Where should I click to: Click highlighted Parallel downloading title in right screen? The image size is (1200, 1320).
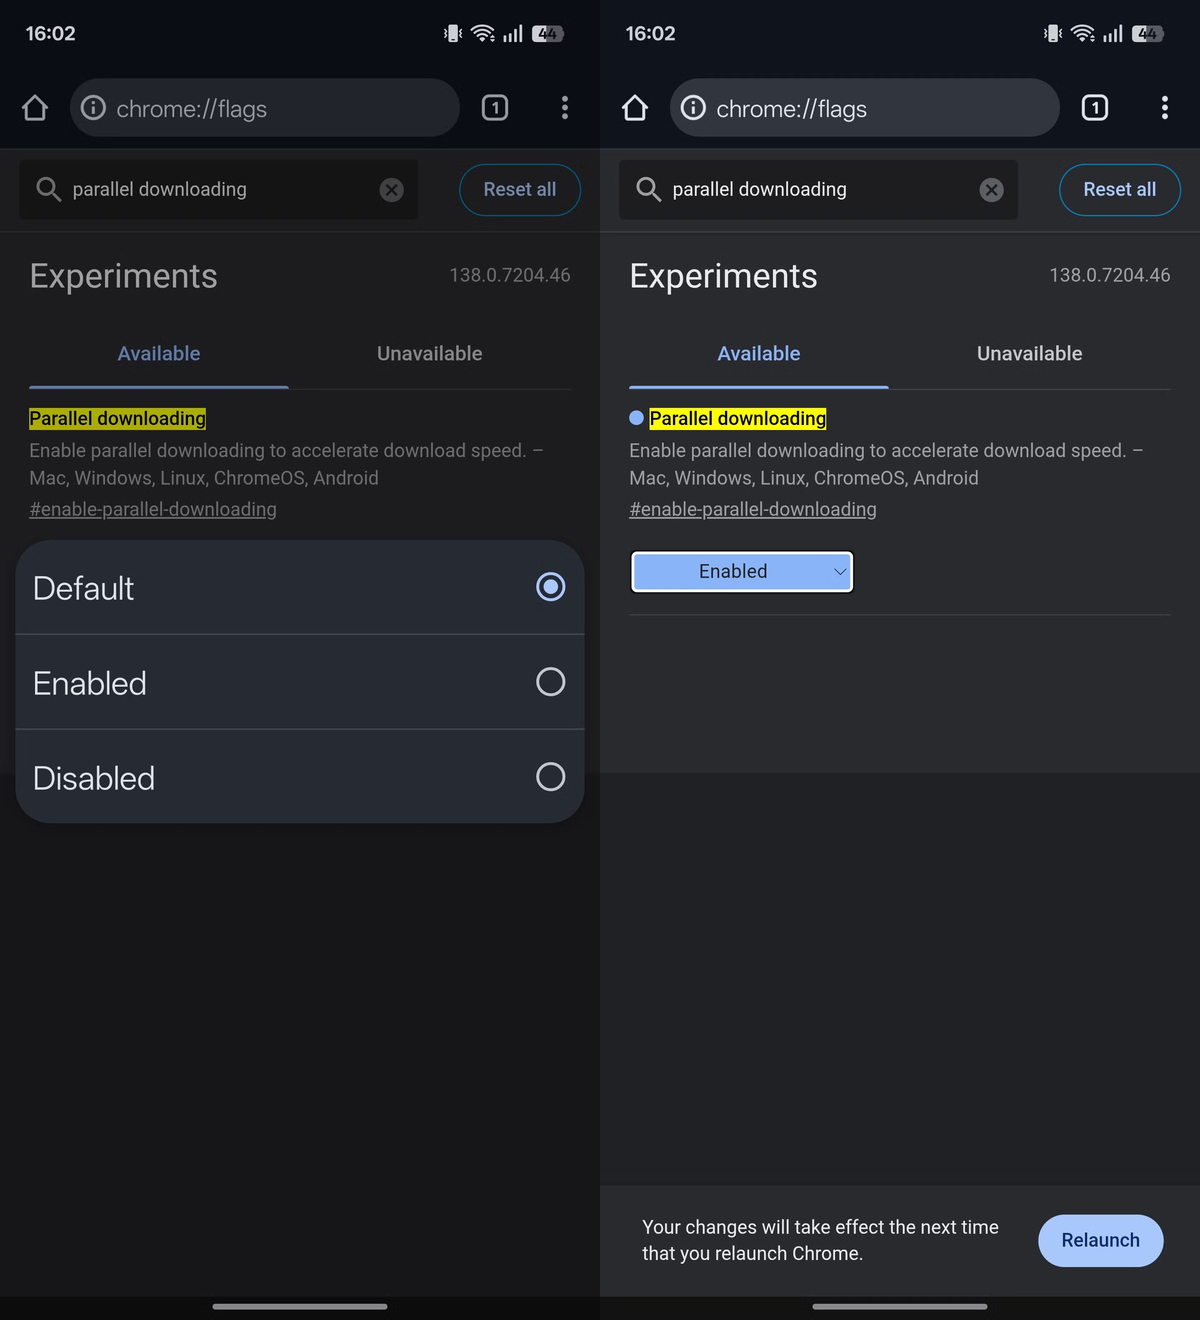[x=738, y=419]
